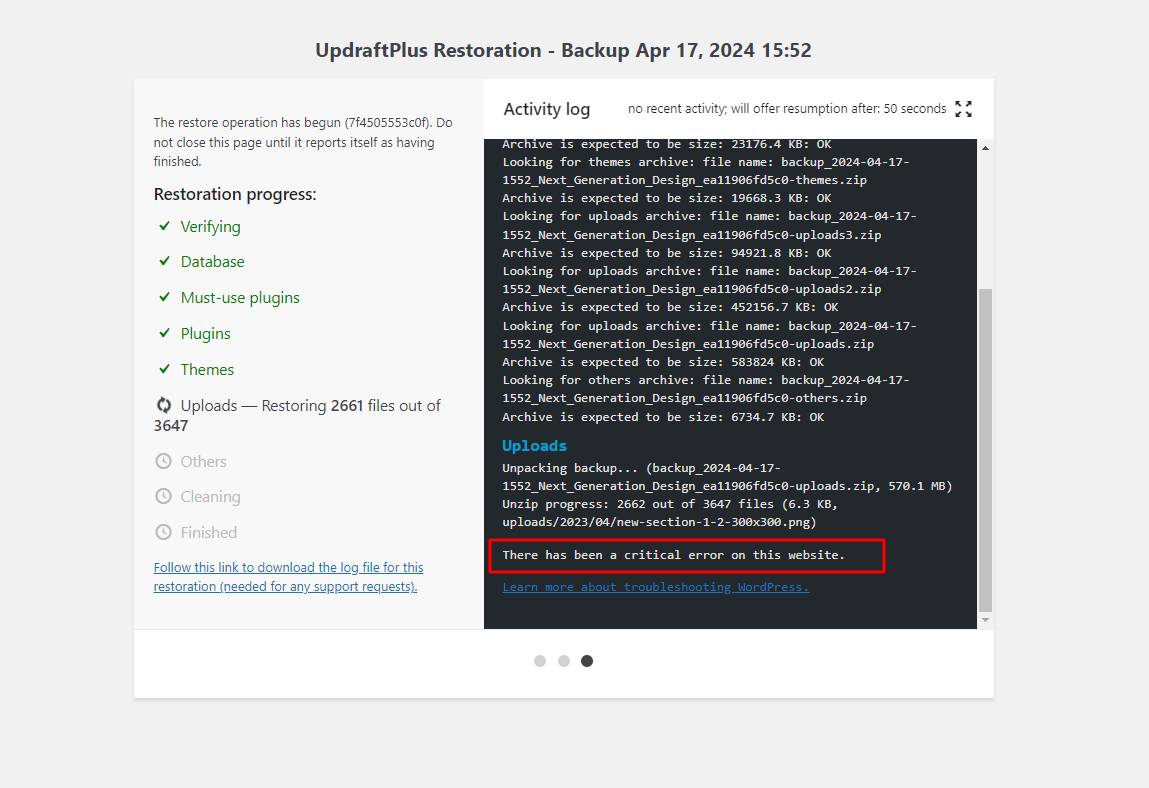Select the first pagination dot

(540, 661)
